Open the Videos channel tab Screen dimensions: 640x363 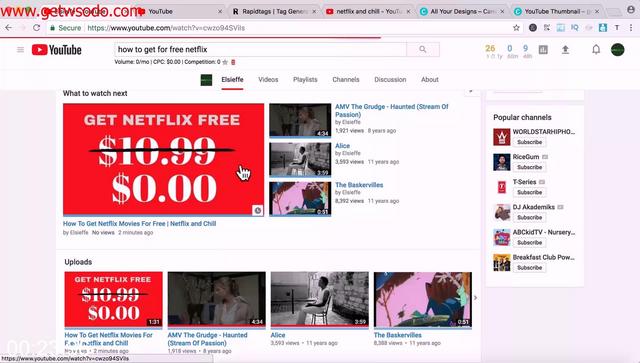tap(268, 80)
